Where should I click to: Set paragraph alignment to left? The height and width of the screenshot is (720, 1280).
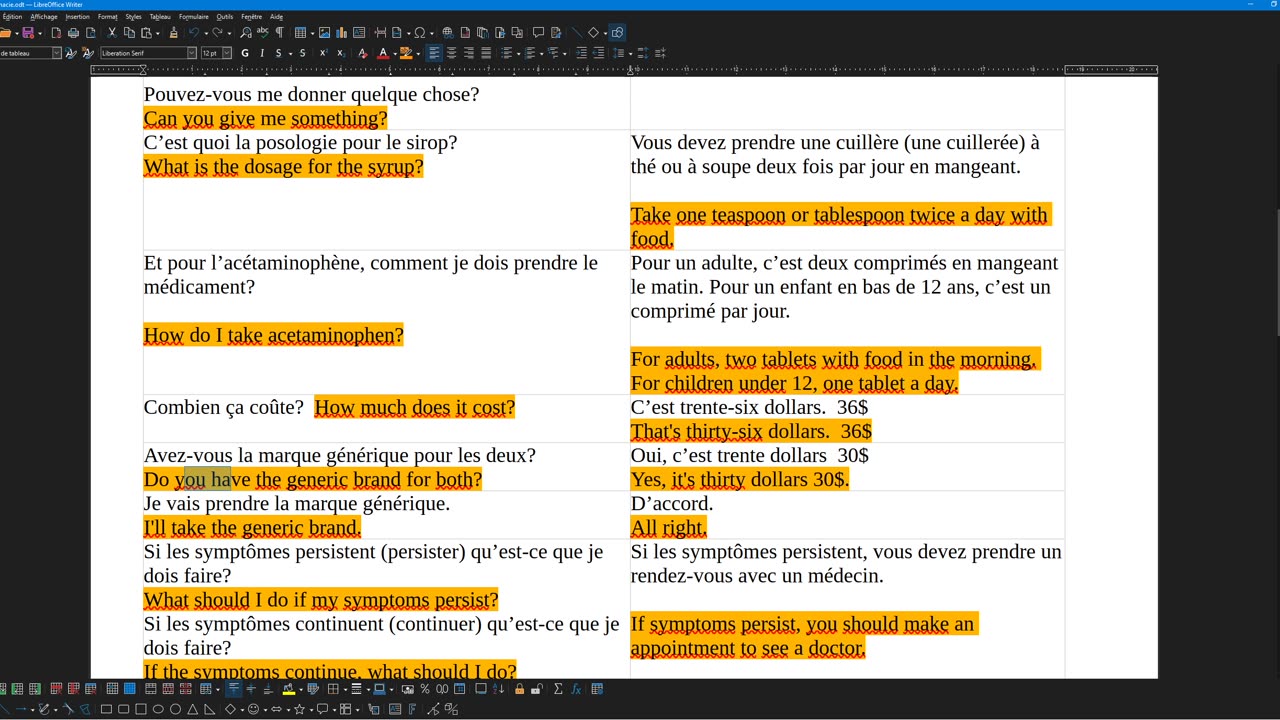click(434, 53)
